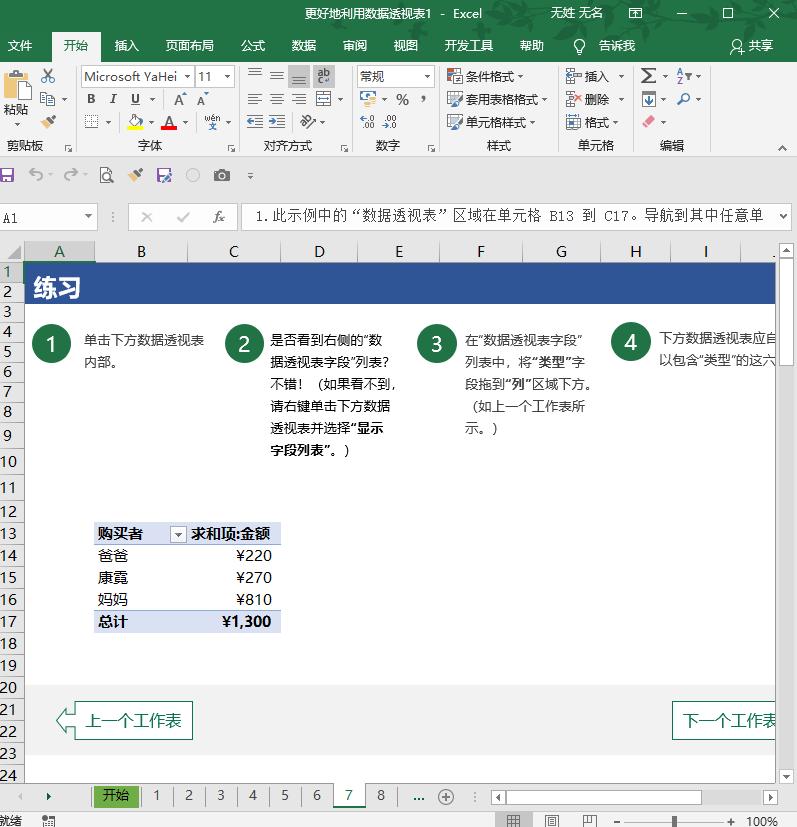Click the accounting number format icon
Screen dimensions: 797x827
[x=368, y=99]
